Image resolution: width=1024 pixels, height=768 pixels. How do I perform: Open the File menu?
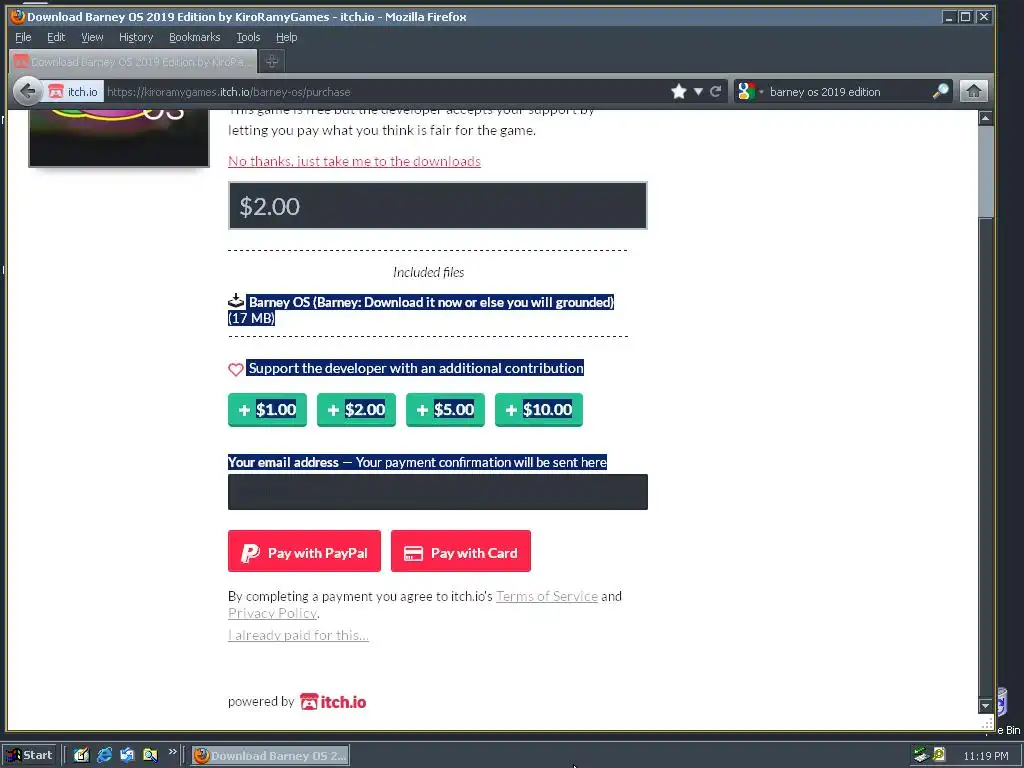click(x=23, y=37)
